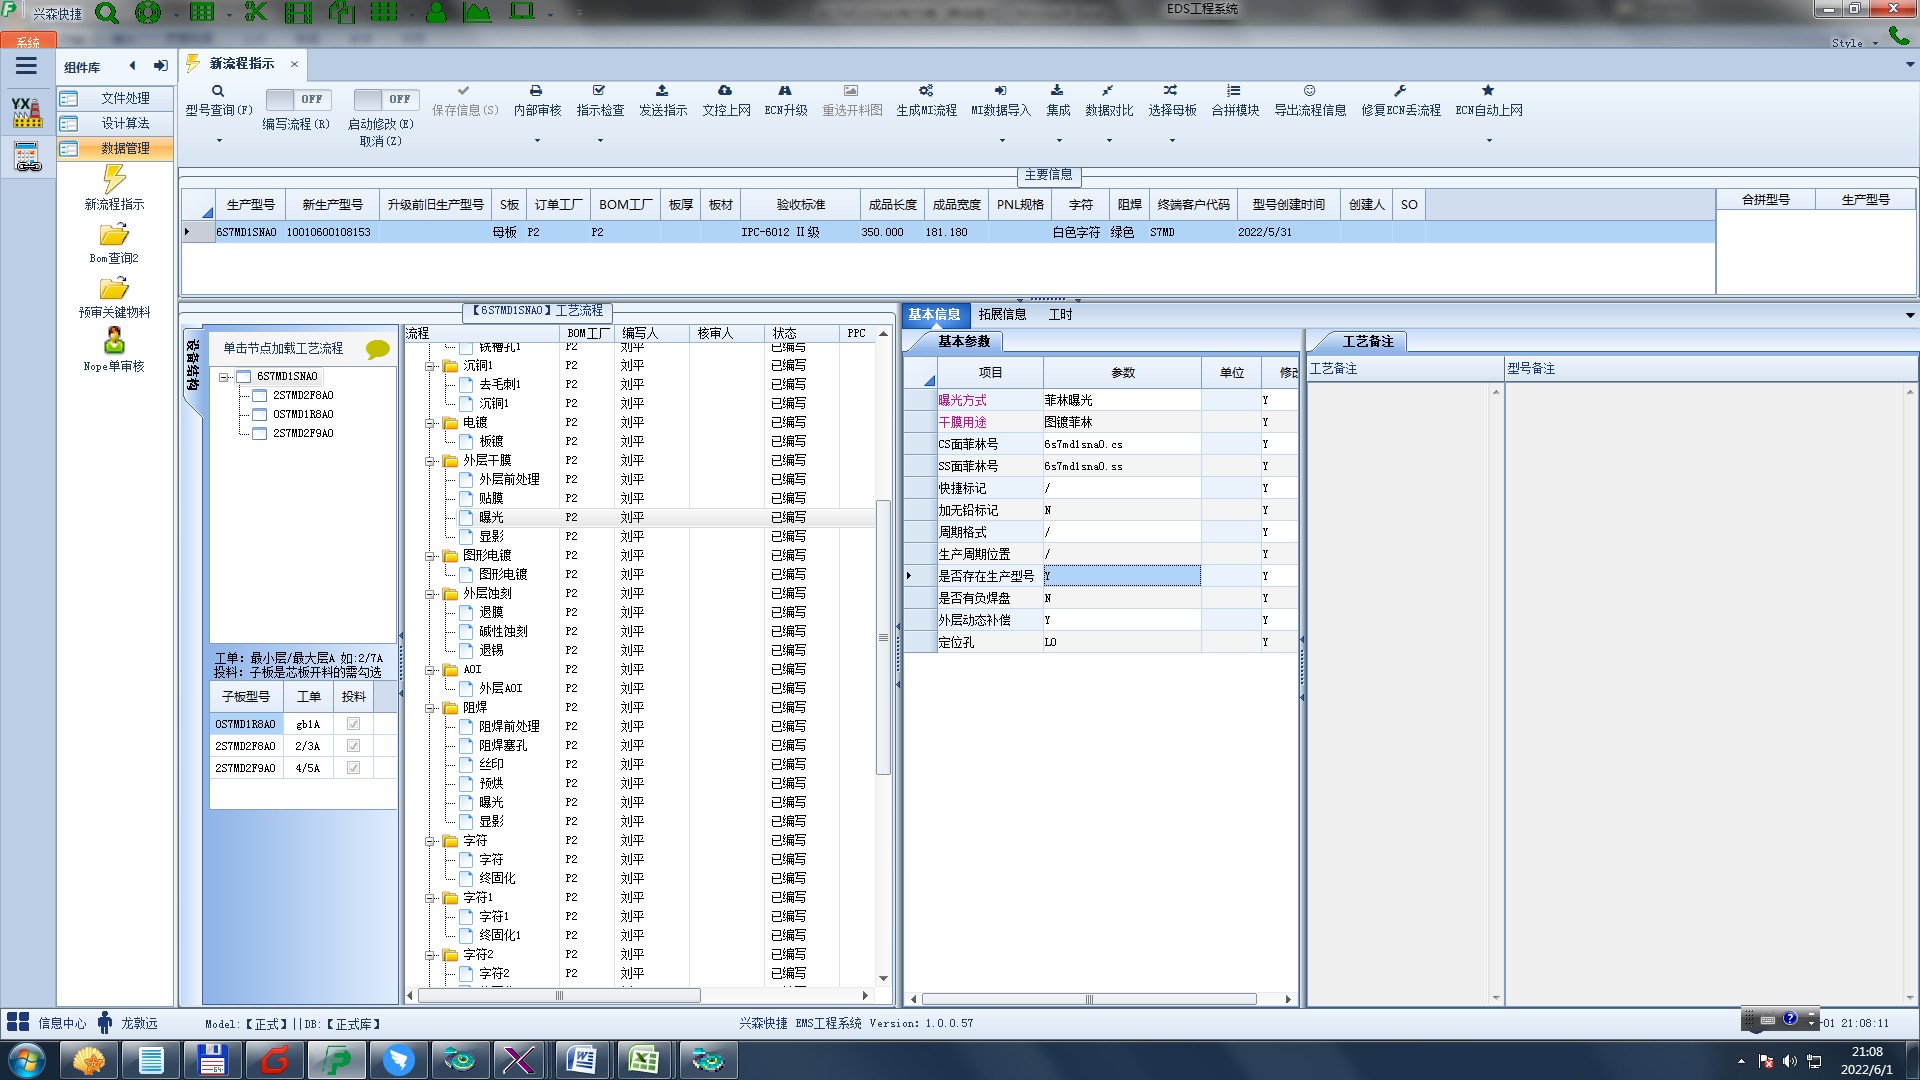Click the 修复ECN丢流程 wrench icon
1920x1080 pixels.
[x=1400, y=91]
